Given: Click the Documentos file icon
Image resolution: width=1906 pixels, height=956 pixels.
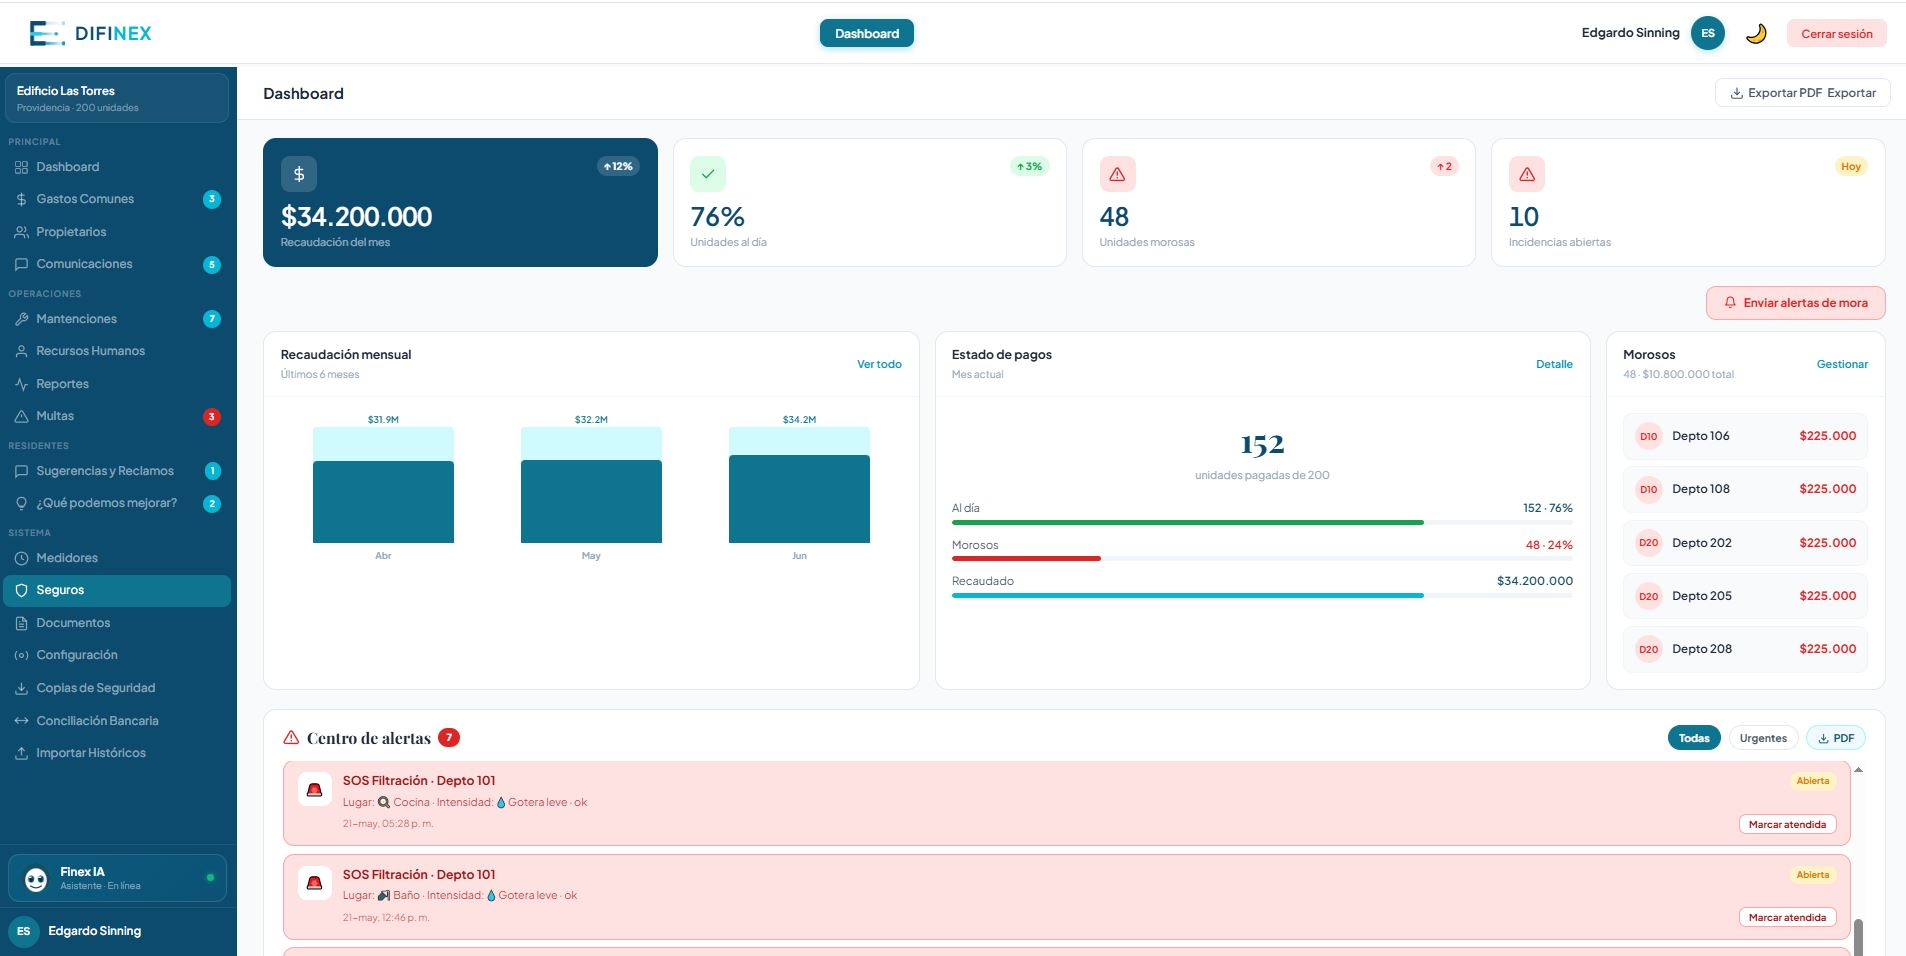Looking at the screenshot, I should [21, 623].
